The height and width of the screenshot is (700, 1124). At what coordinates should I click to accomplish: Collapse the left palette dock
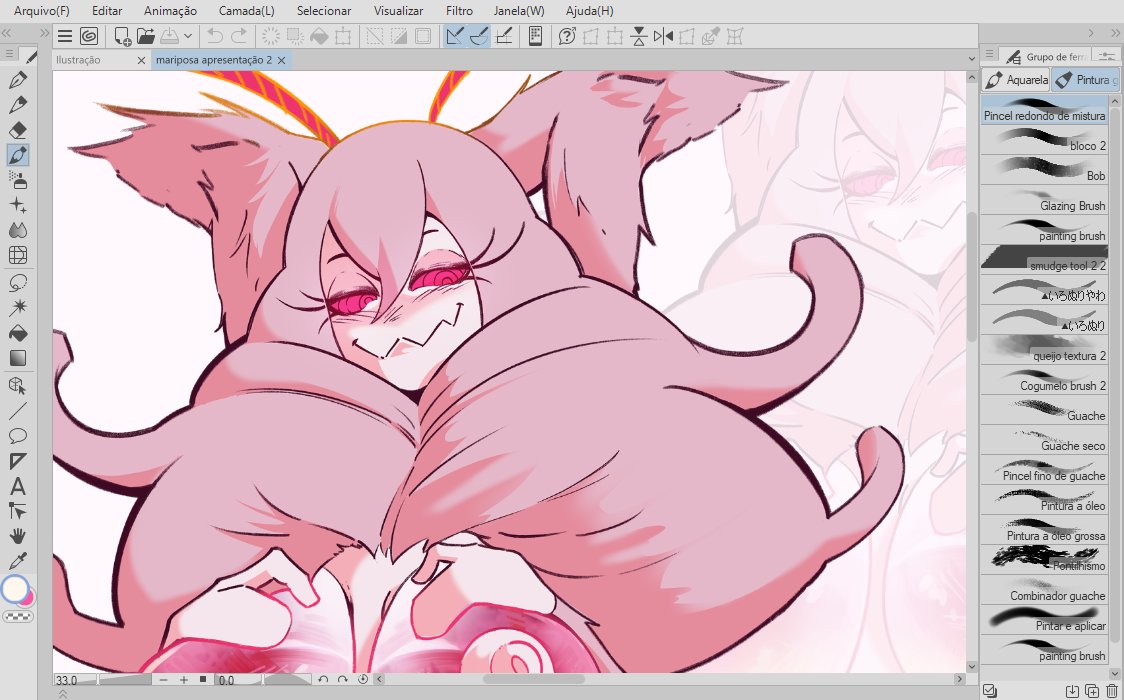point(6,33)
